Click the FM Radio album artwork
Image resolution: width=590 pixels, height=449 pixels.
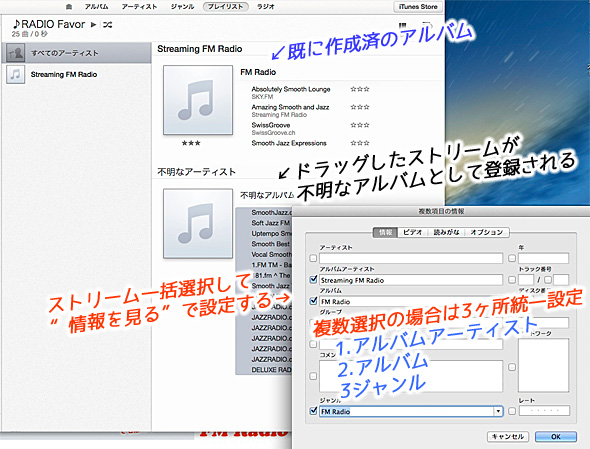tap(198, 100)
